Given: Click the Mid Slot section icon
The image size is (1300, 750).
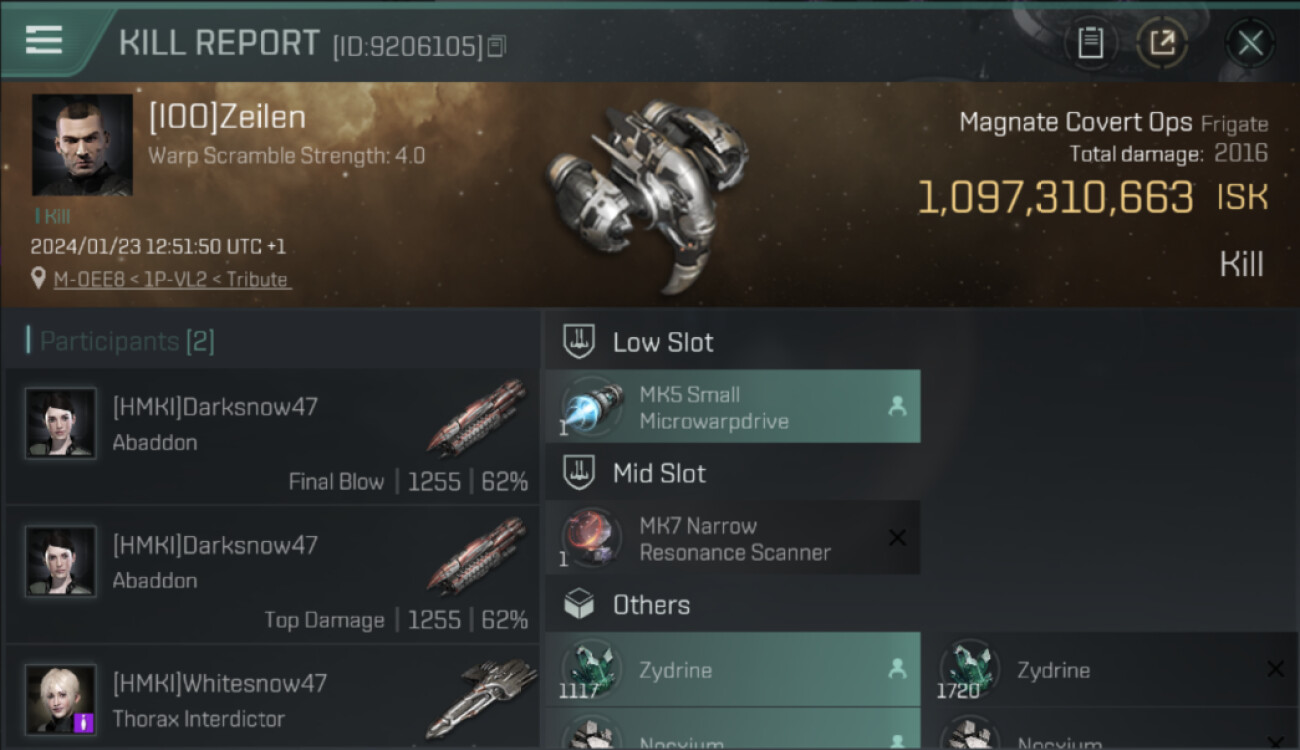Looking at the screenshot, I should click(579, 473).
